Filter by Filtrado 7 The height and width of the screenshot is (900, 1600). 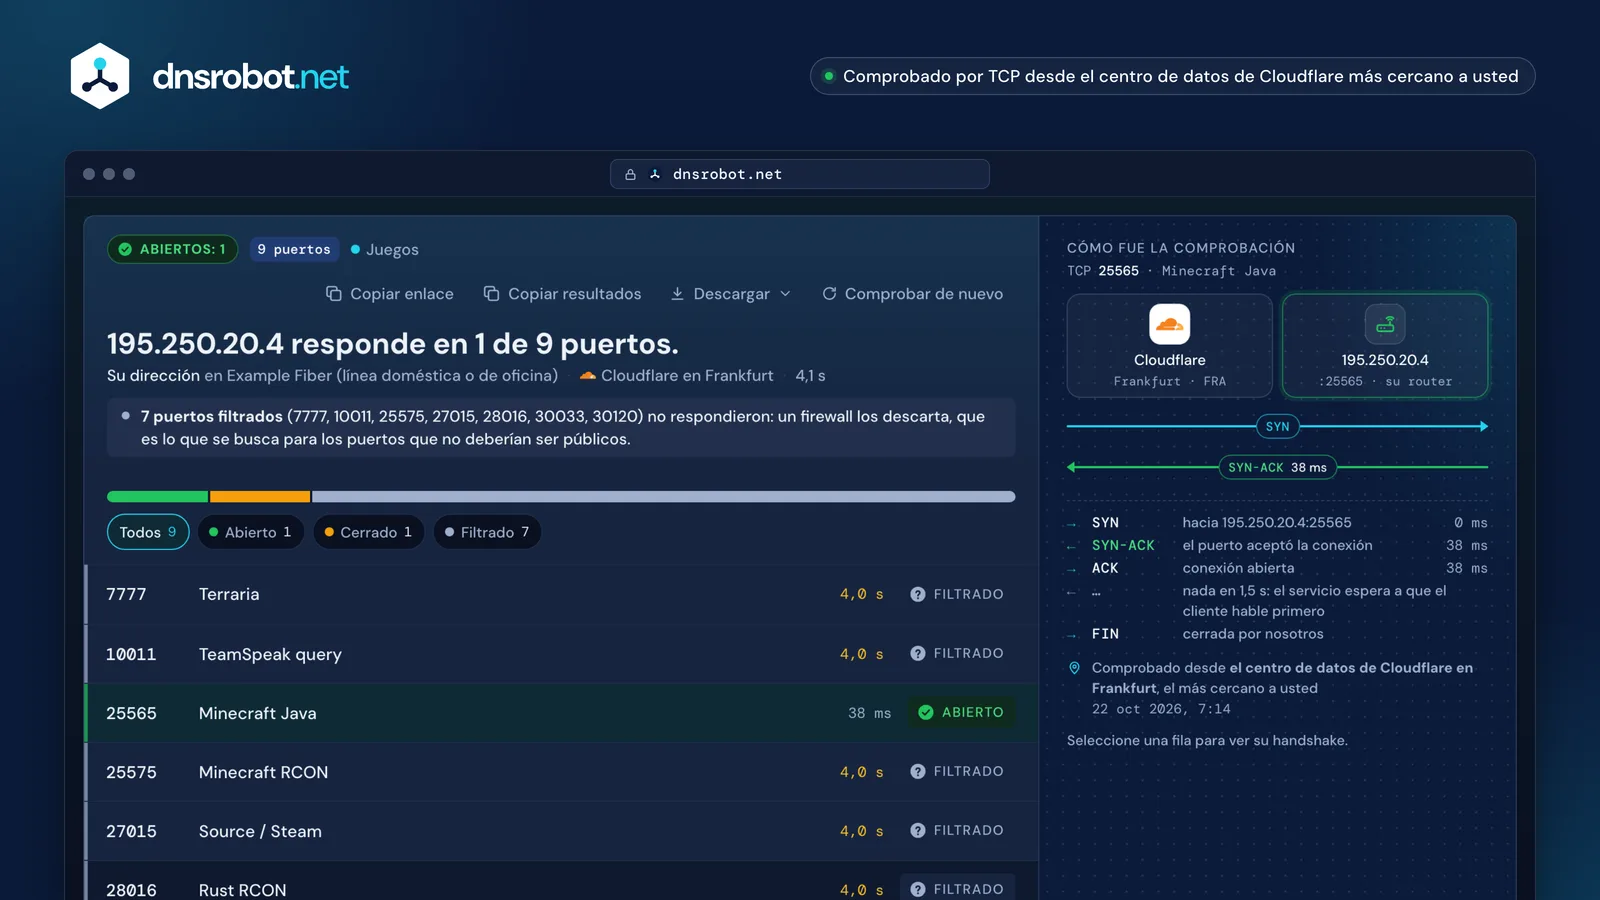coord(487,532)
